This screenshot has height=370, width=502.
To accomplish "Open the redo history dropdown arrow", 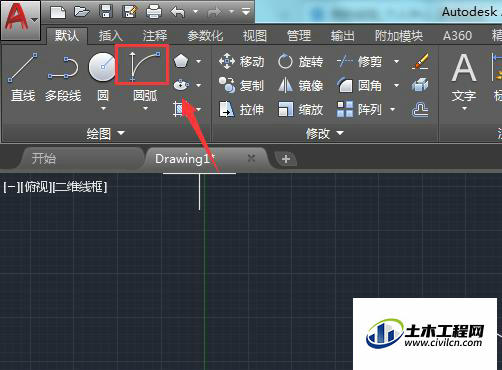I will (x=231, y=12).
